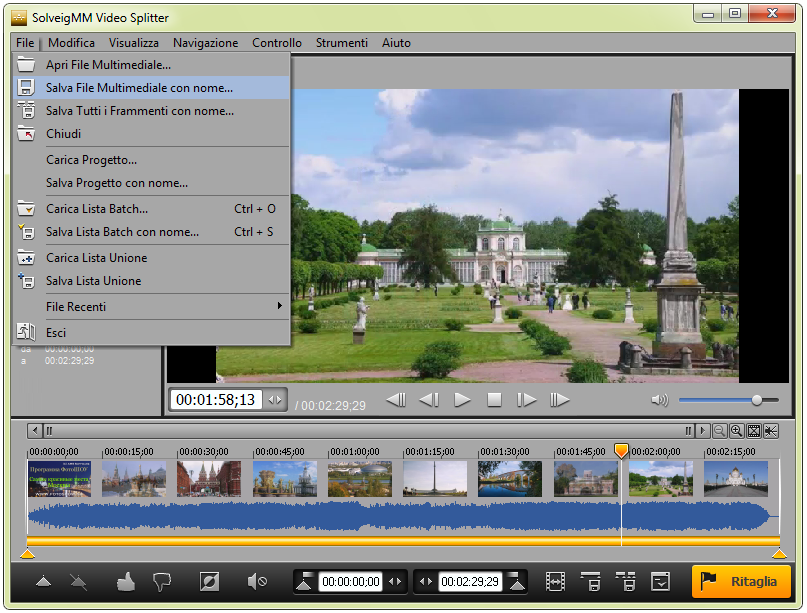Select Salva File Multimediale con nome
807x613 pixels.
[151, 88]
